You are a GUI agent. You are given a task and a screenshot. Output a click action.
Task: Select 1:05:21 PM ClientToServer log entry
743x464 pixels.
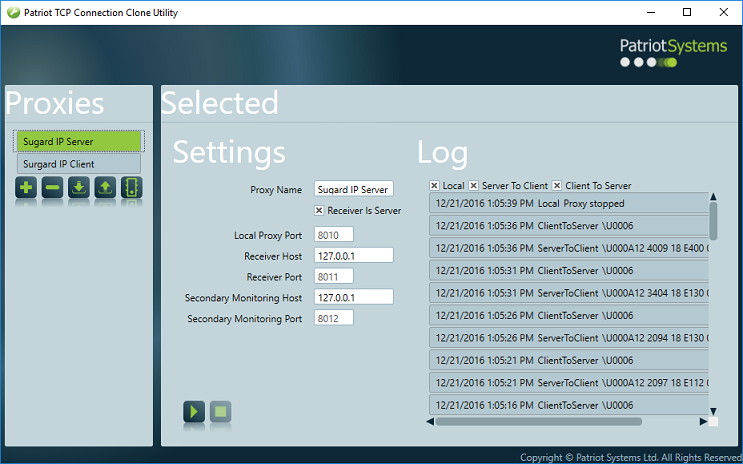(x=569, y=360)
